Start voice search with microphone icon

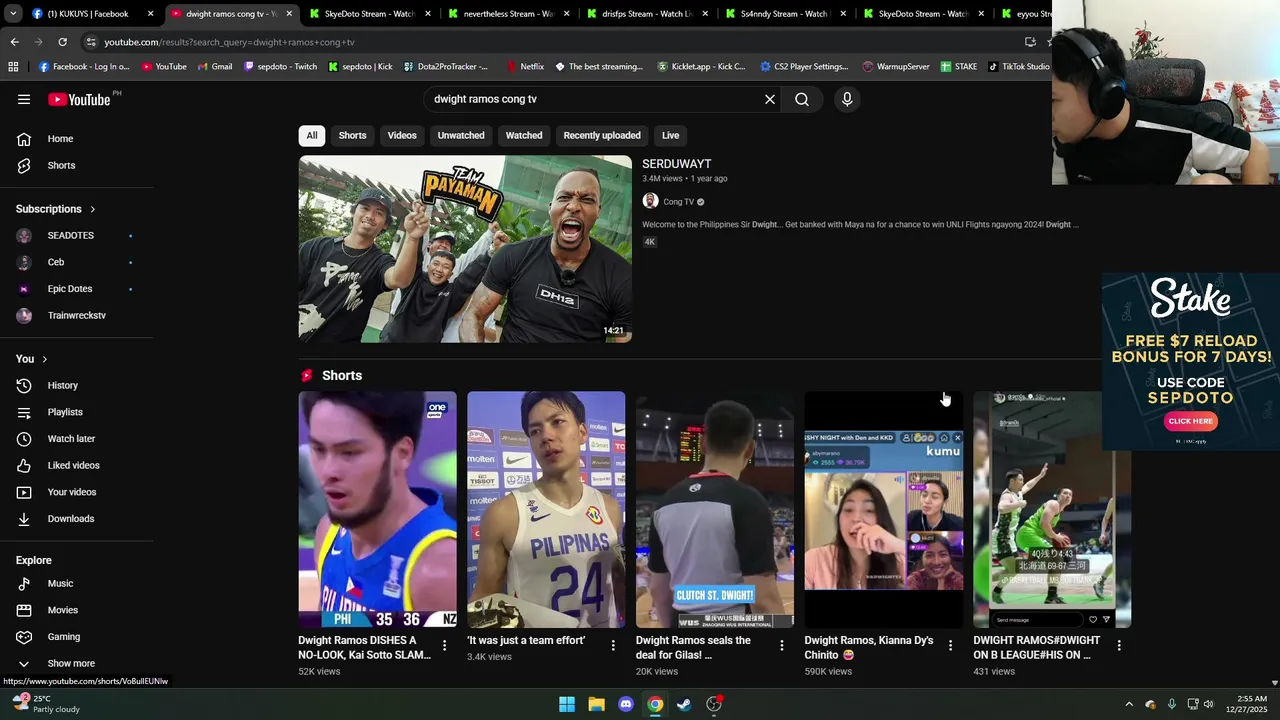847,99
